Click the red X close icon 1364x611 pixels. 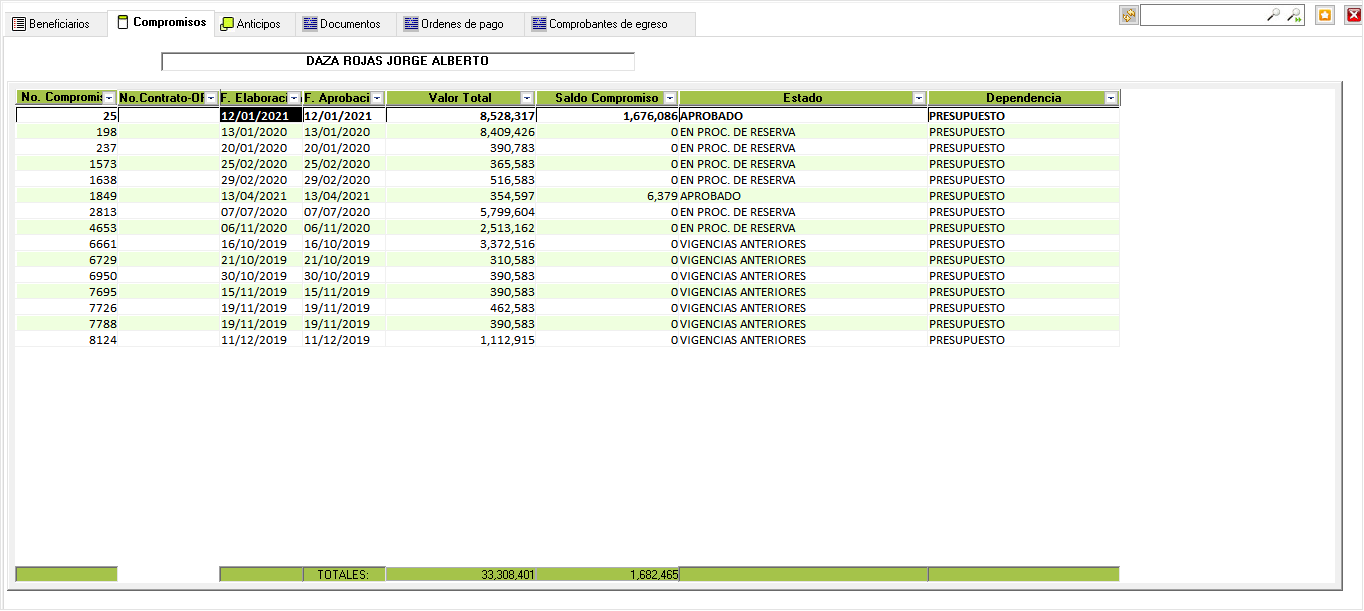[x=1353, y=15]
